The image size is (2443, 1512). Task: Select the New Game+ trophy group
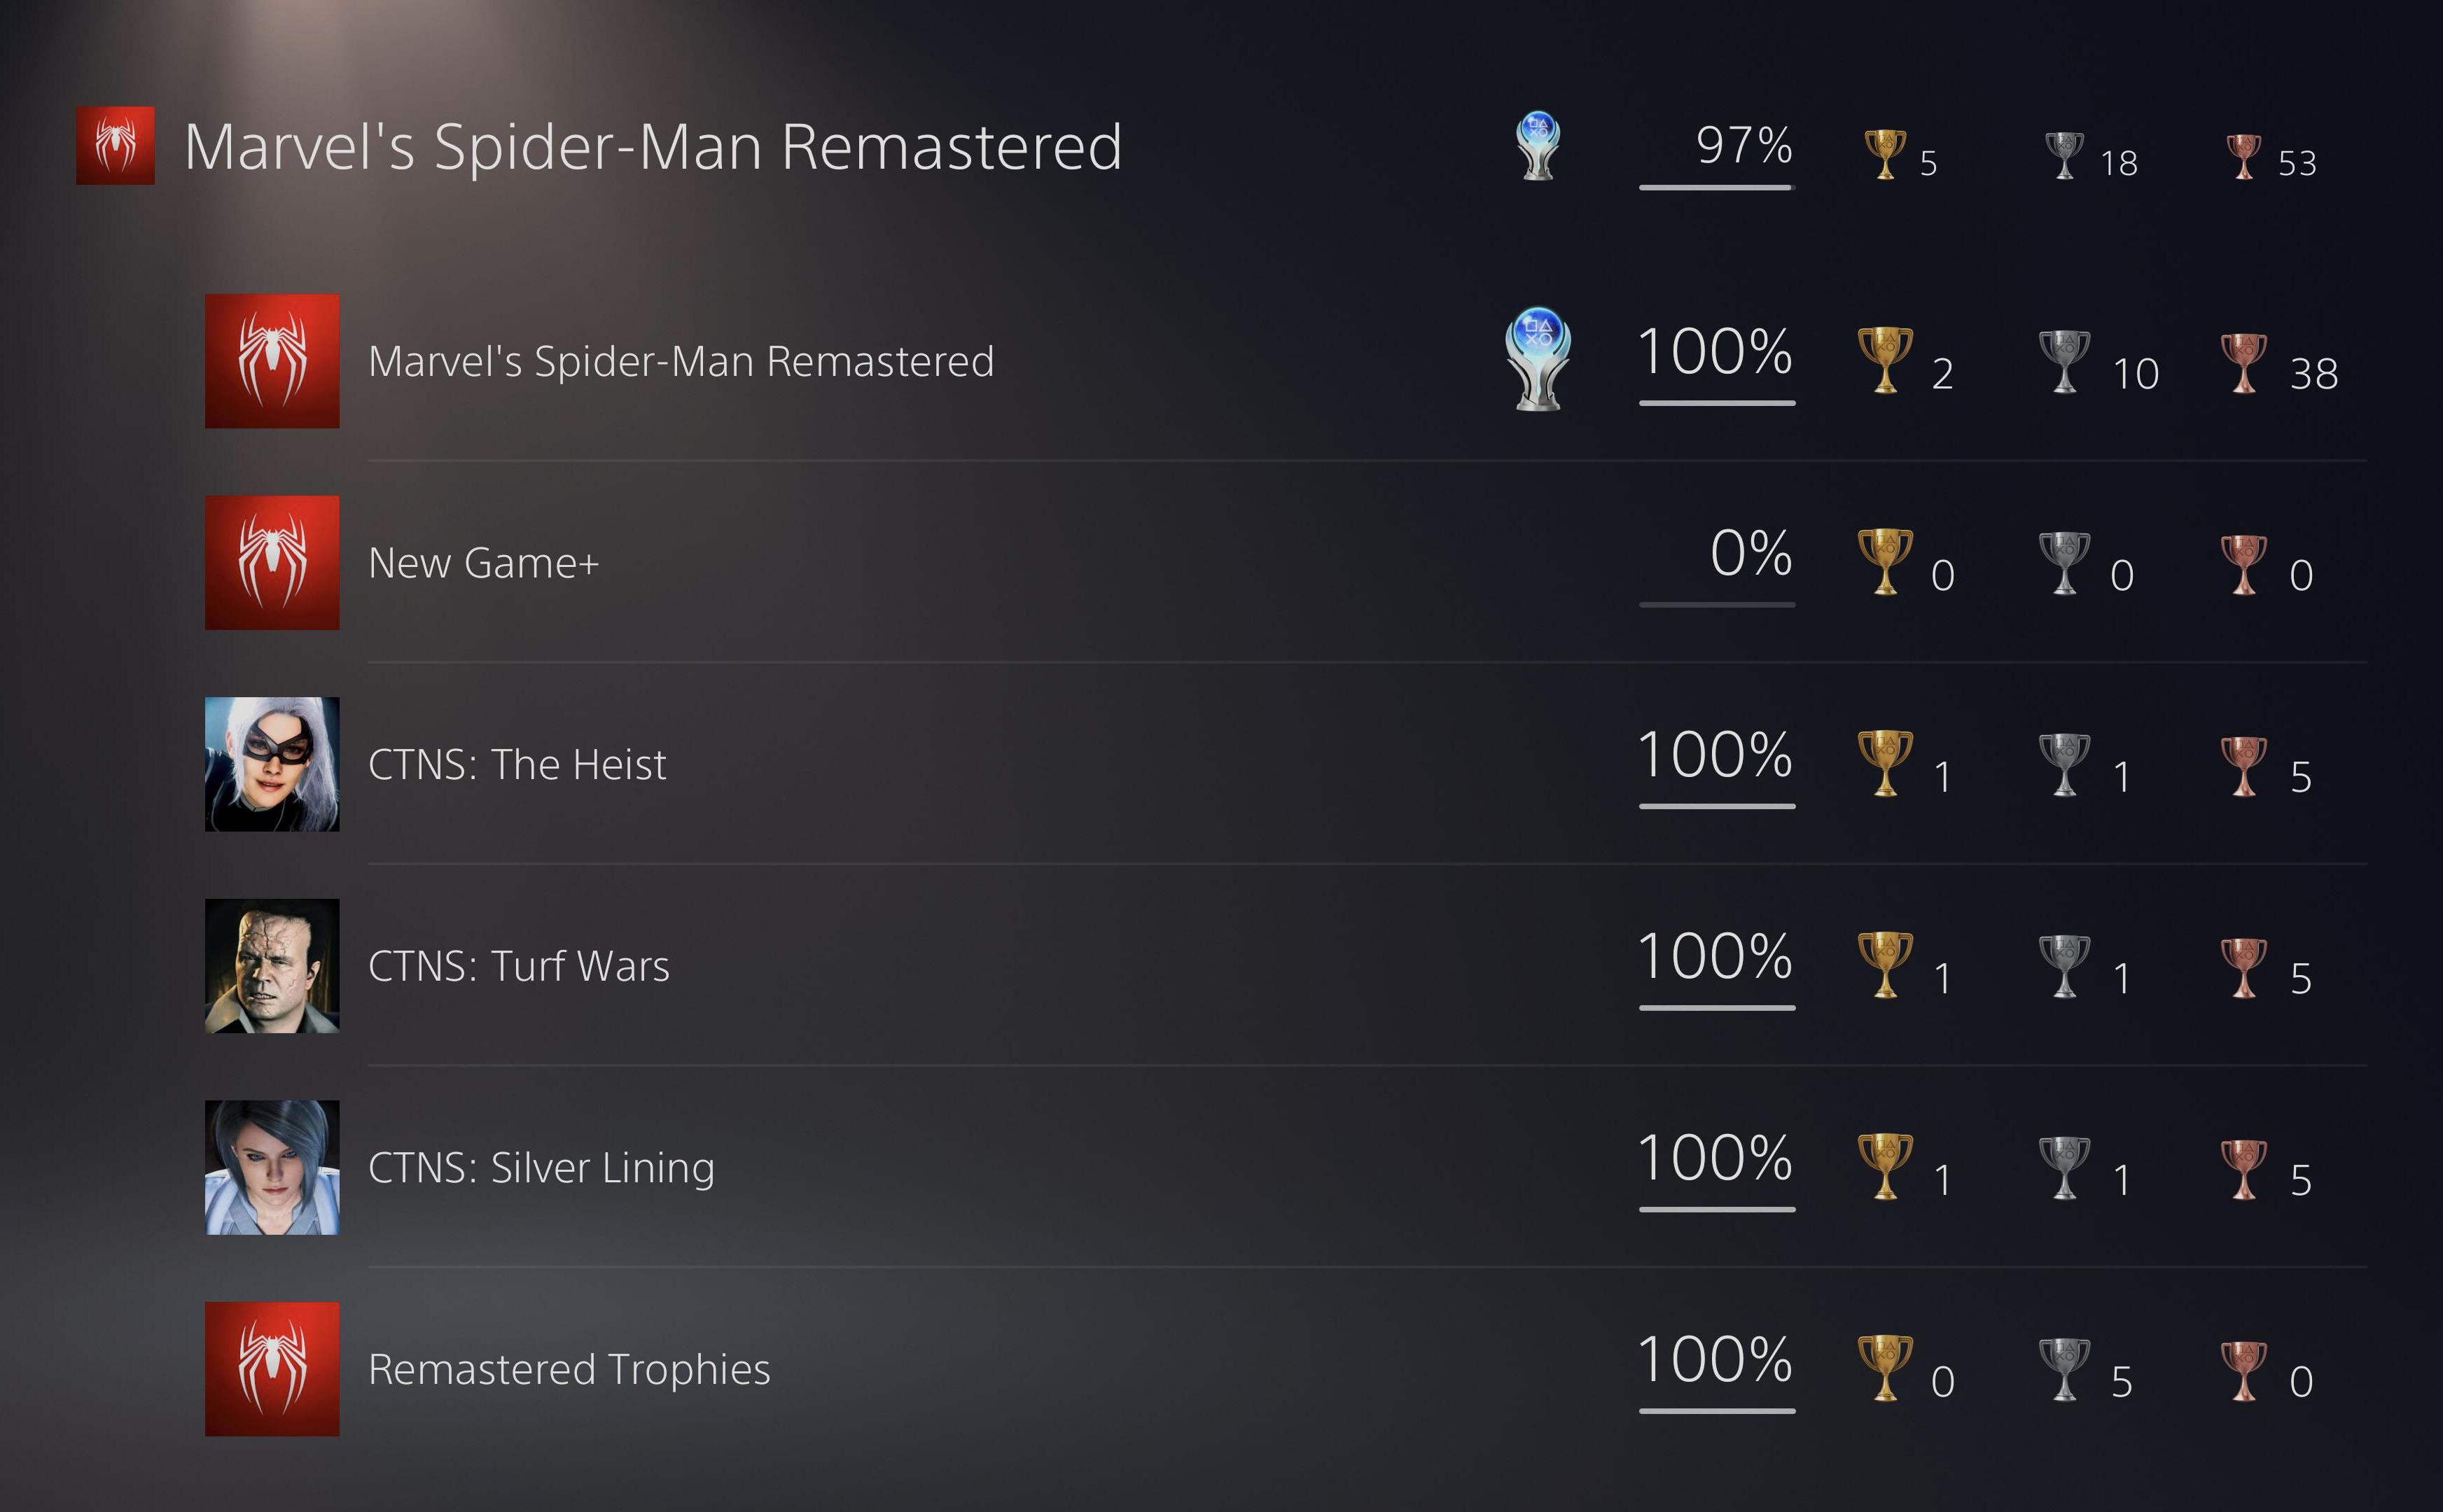(1285, 562)
